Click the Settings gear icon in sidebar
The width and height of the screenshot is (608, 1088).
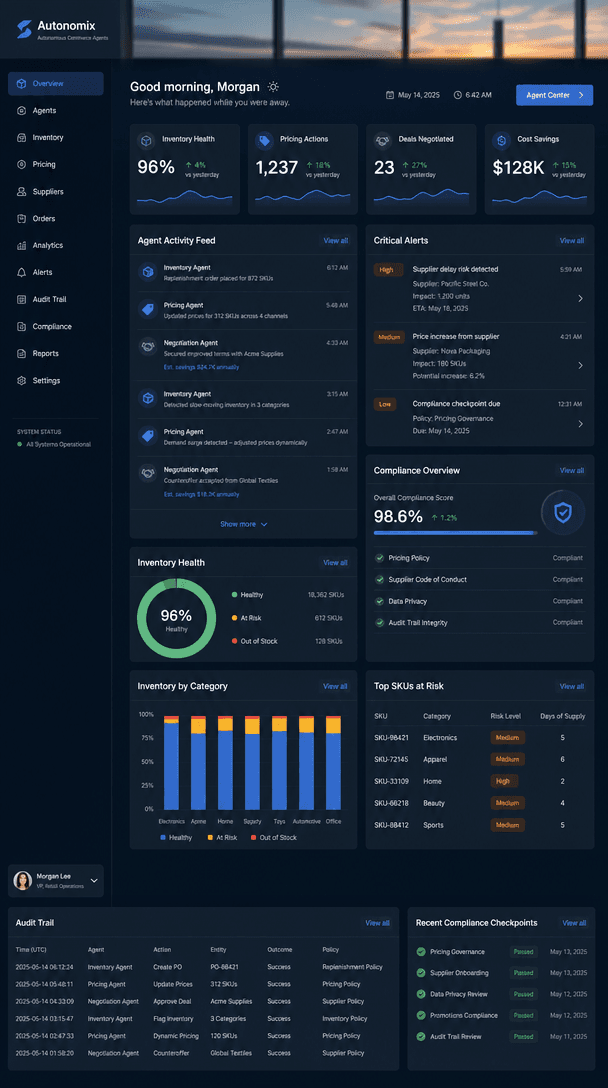(x=22, y=381)
